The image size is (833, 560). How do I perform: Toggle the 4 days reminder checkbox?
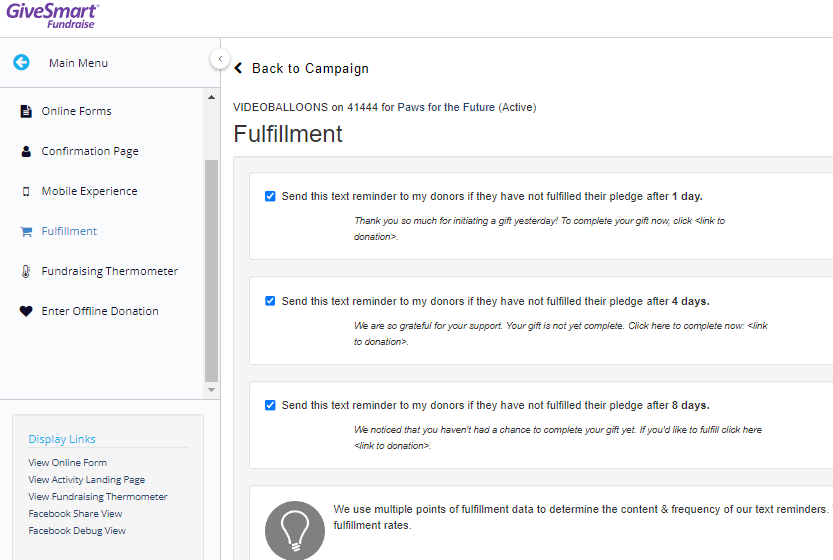coord(270,301)
